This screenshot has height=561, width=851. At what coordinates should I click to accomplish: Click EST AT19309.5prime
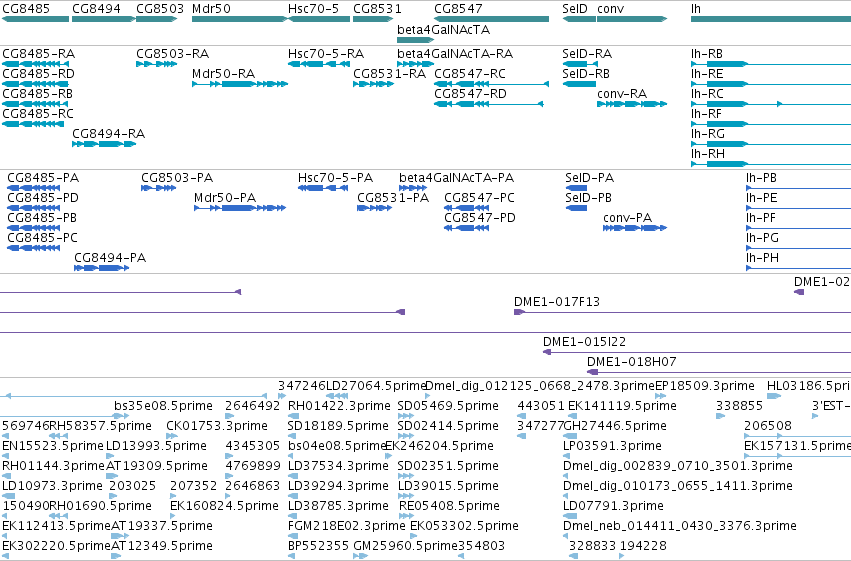click(x=157, y=466)
